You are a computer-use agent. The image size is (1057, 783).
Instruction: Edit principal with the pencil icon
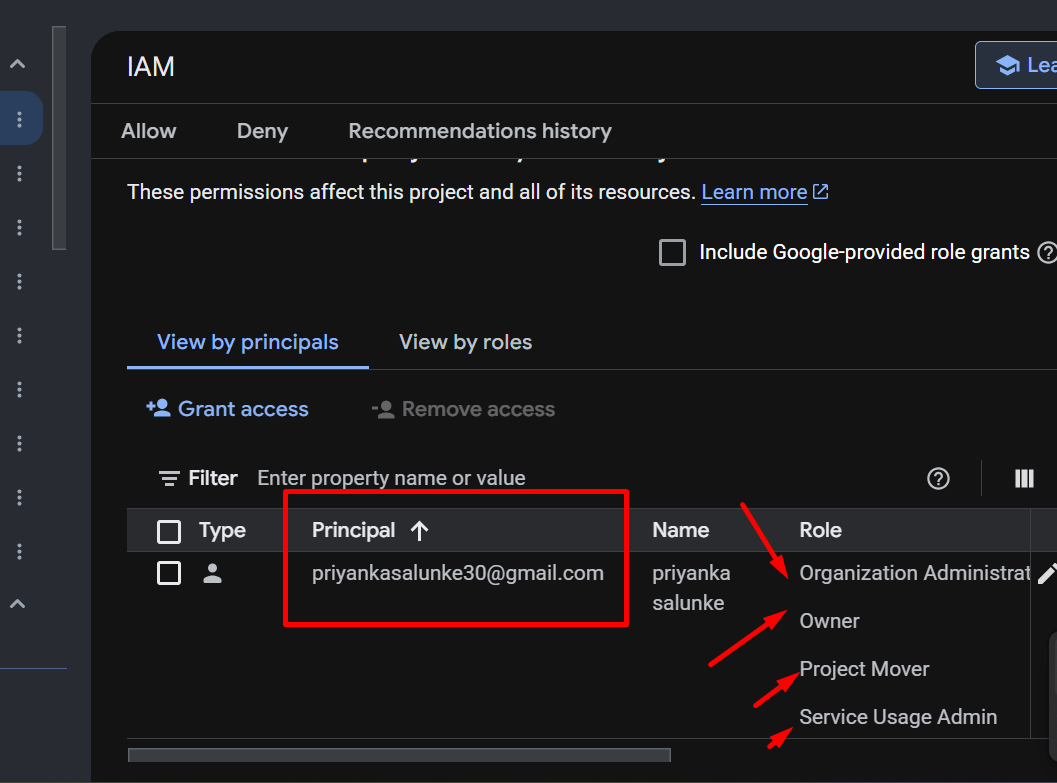point(1047,574)
